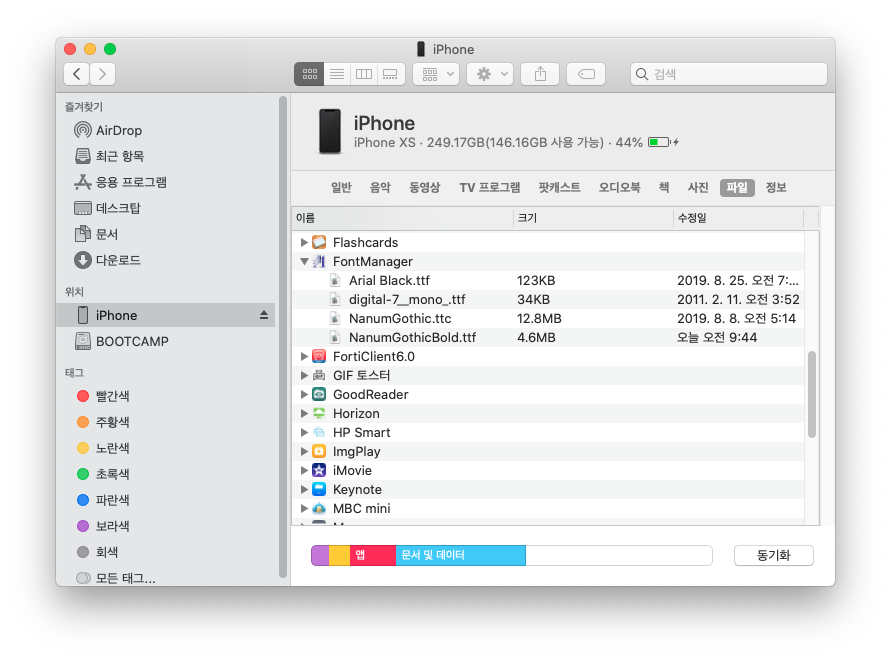The image size is (891, 660).
Task: Click the sidebar vertical scrollbar
Action: (282, 337)
